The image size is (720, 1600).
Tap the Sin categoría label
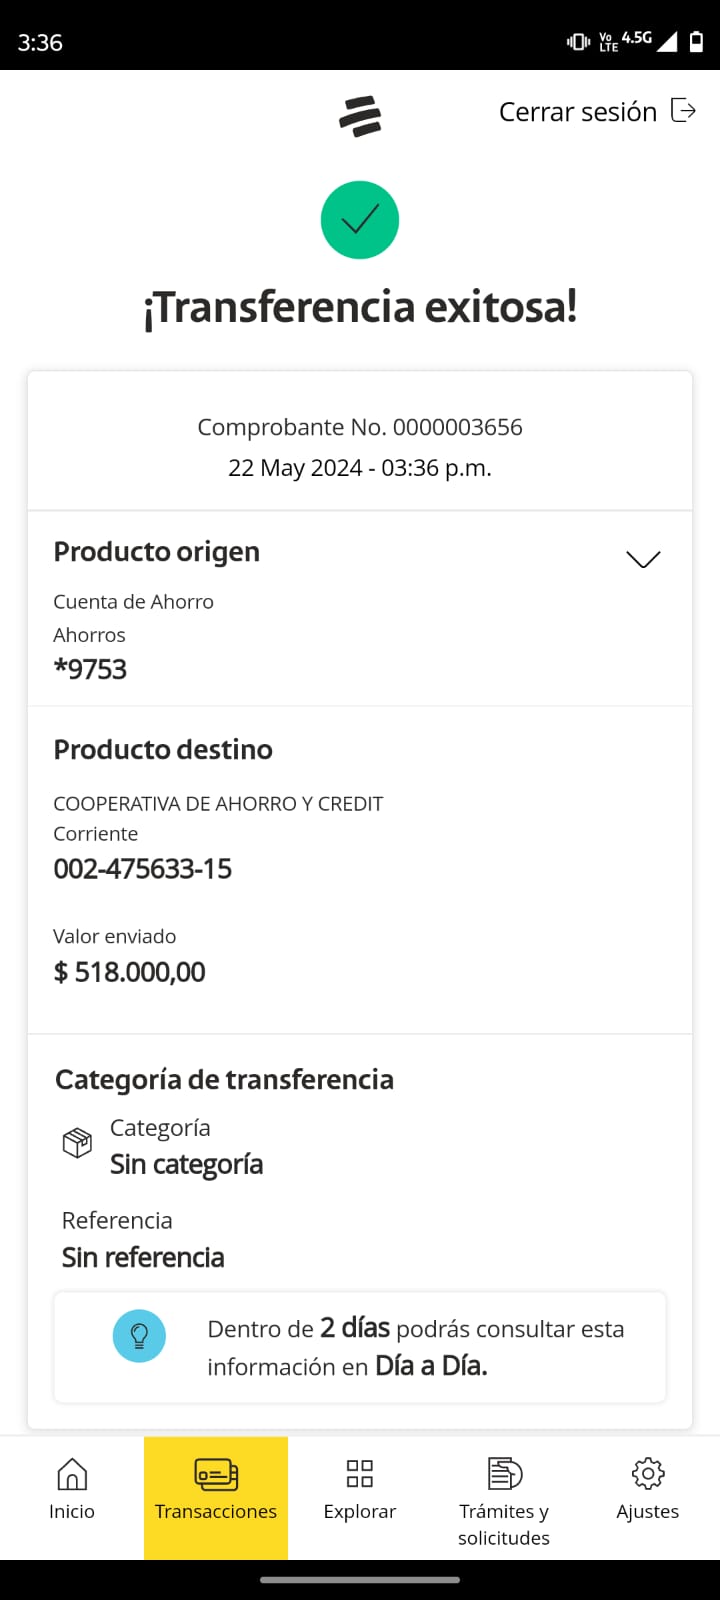tap(186, 1164)
